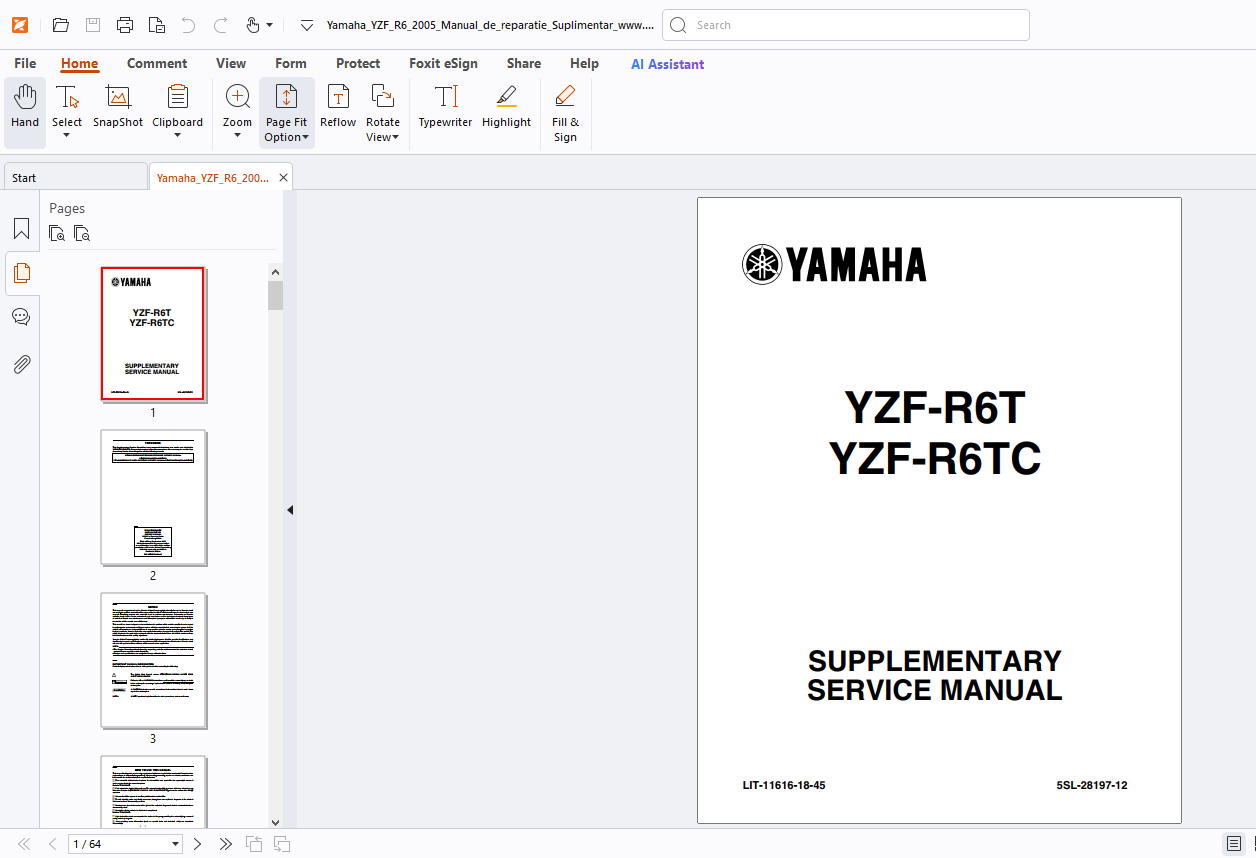Viewport: 1256px width, 858px height.
Task: Switch to the Start document tab
Action: click(x=75, y=177)
